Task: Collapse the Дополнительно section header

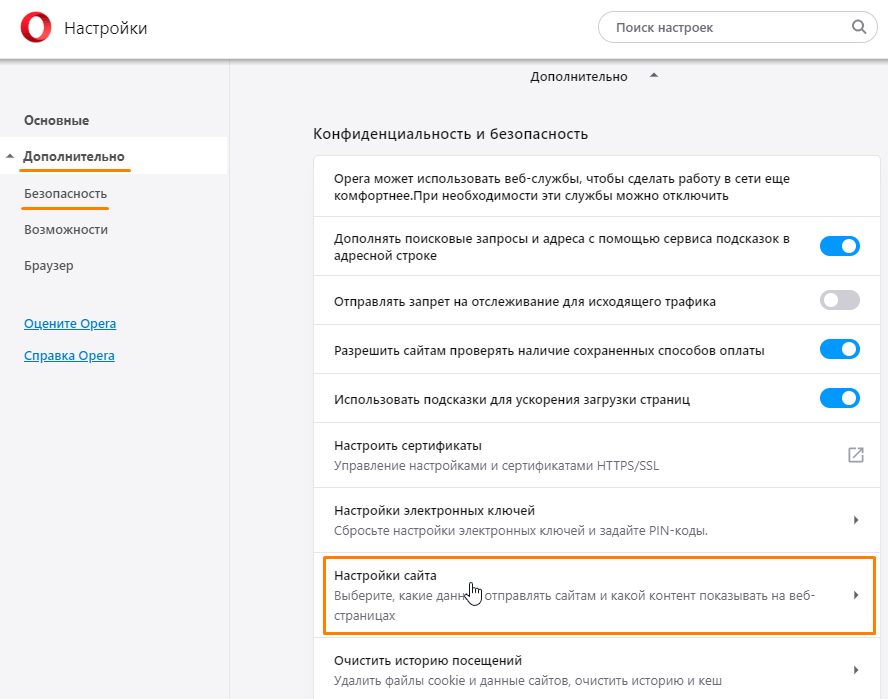Action: click(x=653, y=75)
